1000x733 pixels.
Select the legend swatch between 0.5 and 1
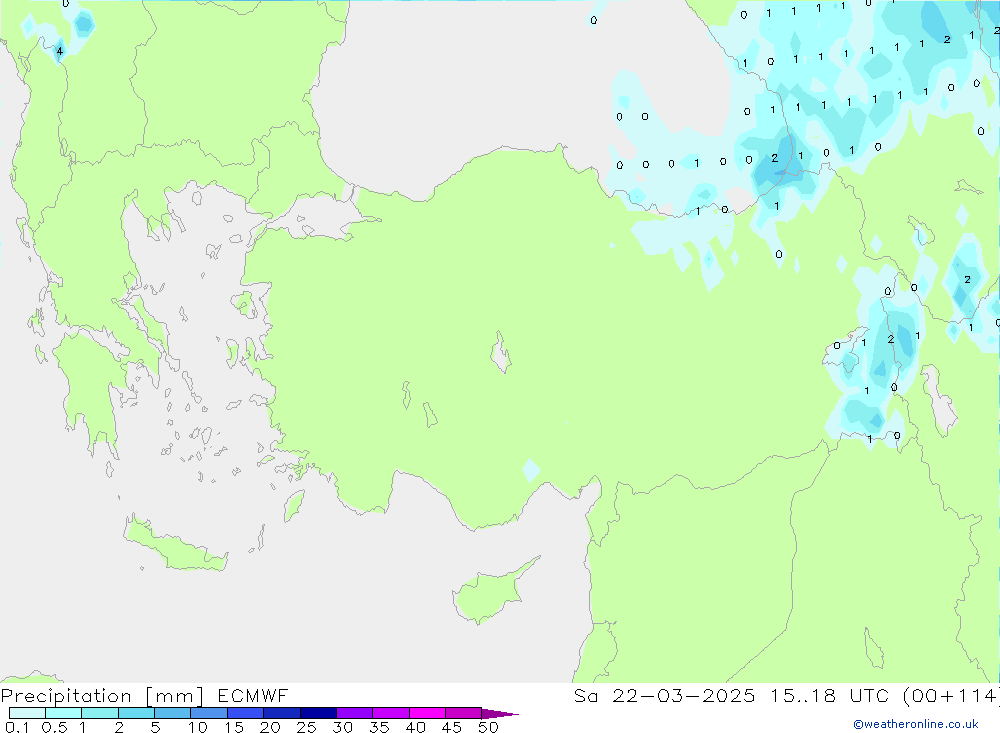(64, 713)
